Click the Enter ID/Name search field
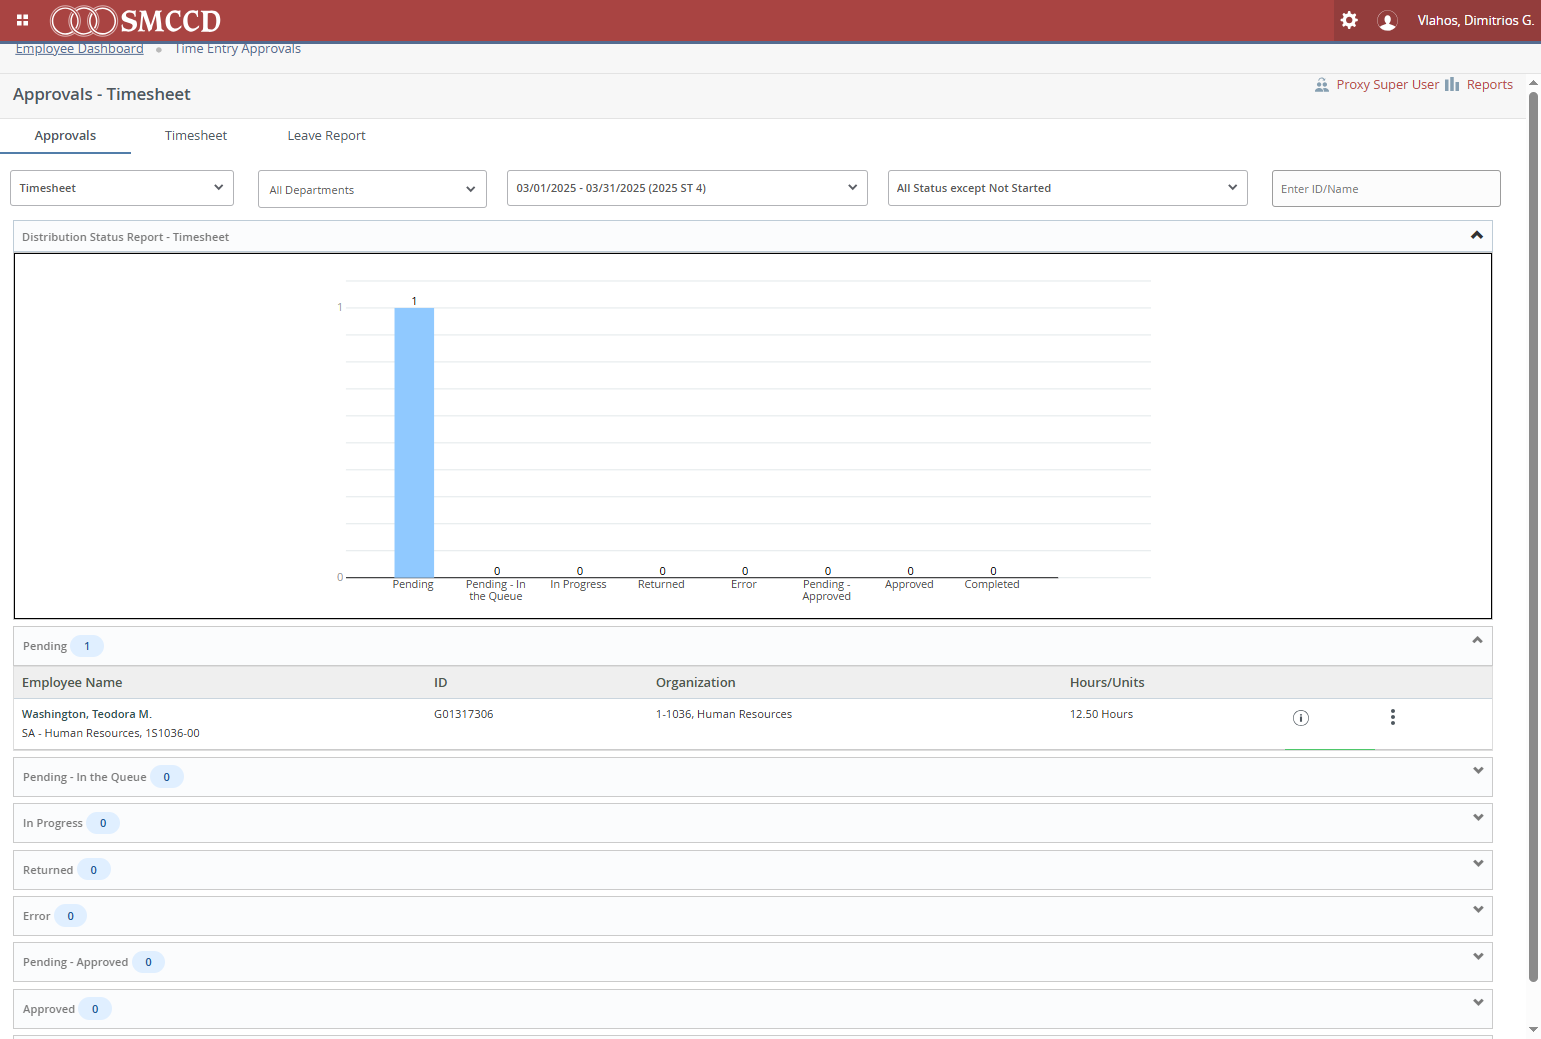This screenshot has height=1039, width=1541. (x=1386, y=189)
